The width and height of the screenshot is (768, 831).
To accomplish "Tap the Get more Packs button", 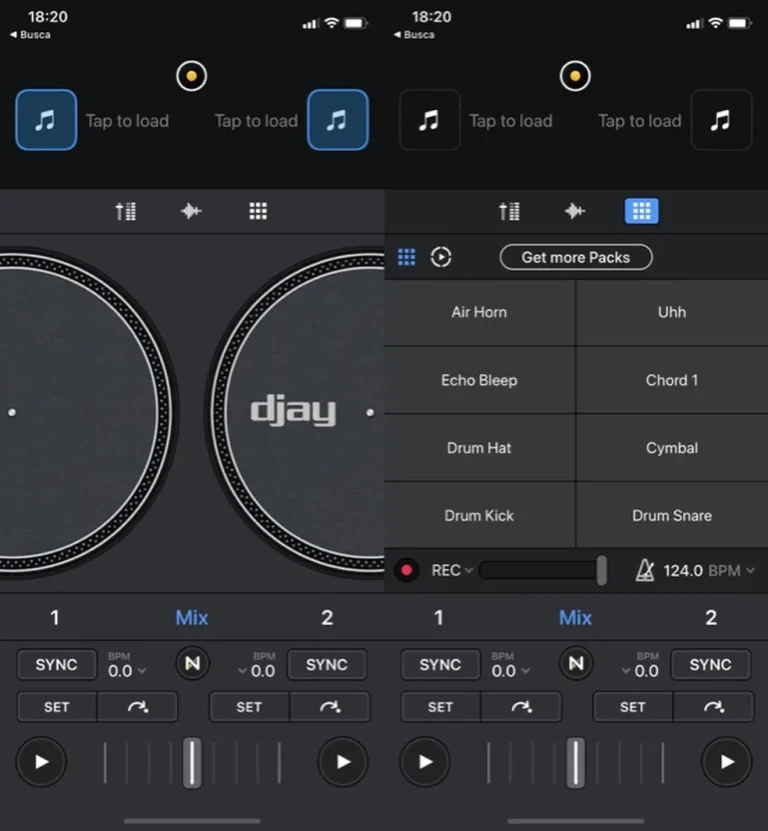I will 576,257.
